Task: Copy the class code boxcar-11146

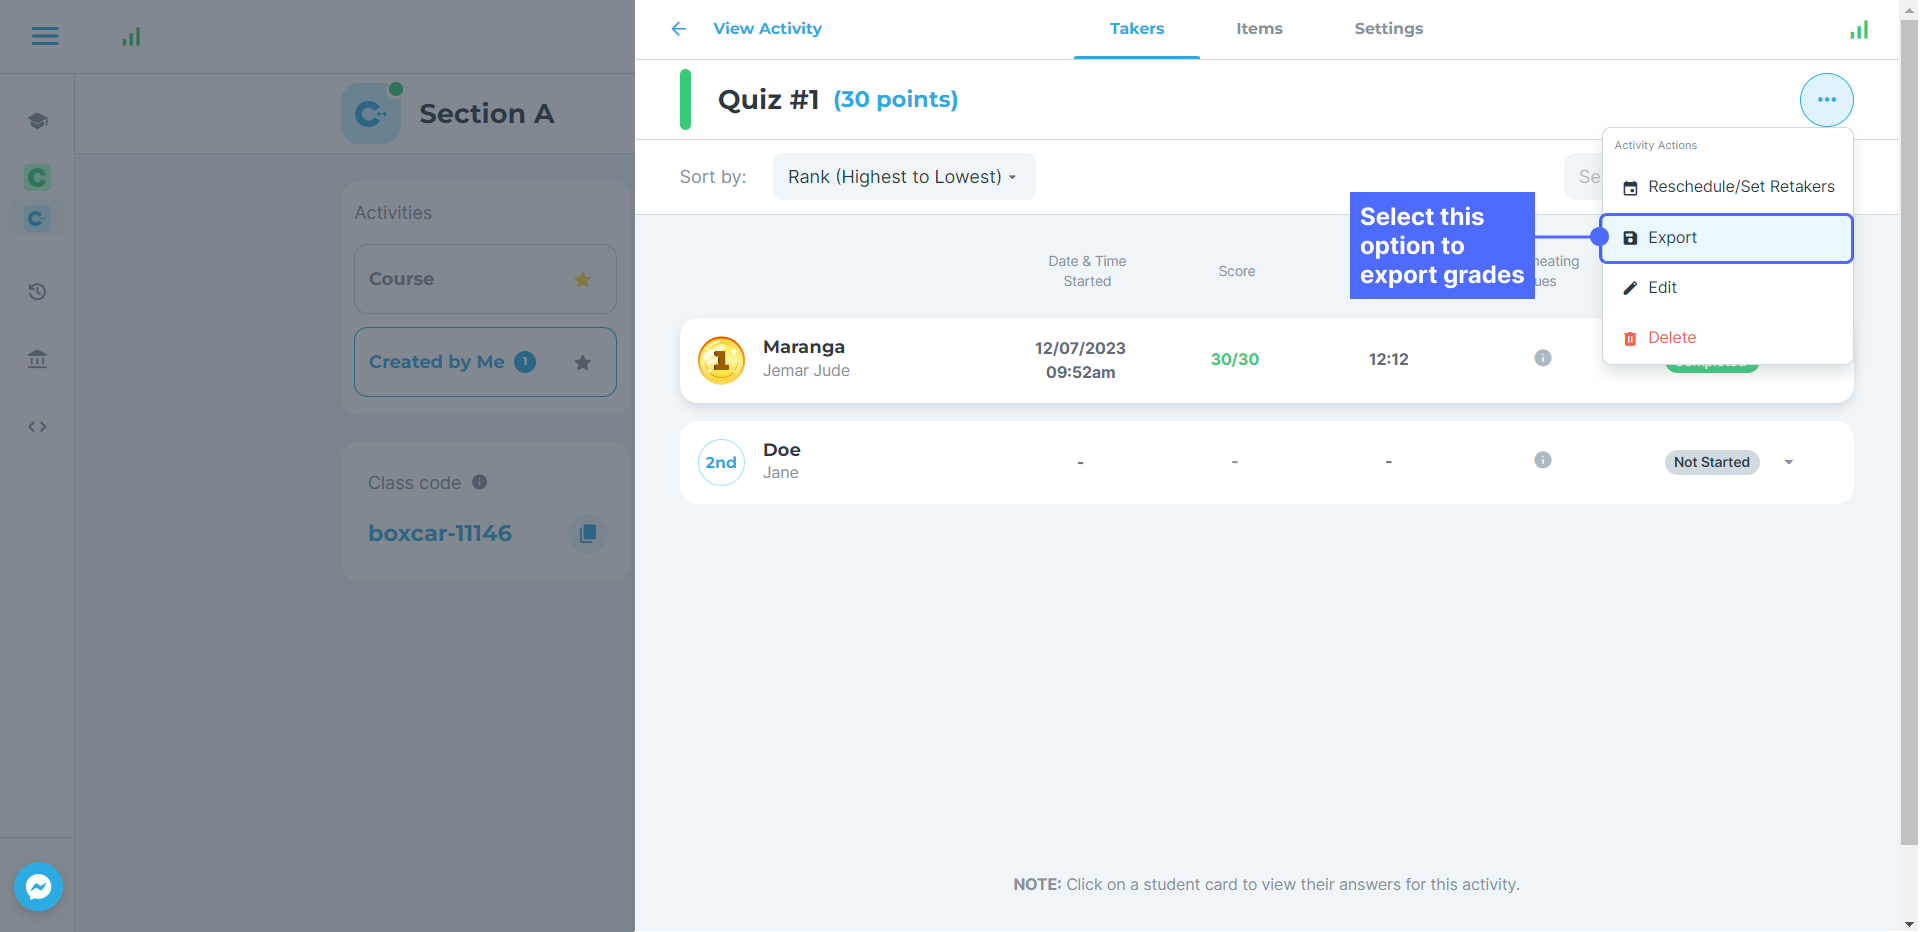Action: point(587,533)
